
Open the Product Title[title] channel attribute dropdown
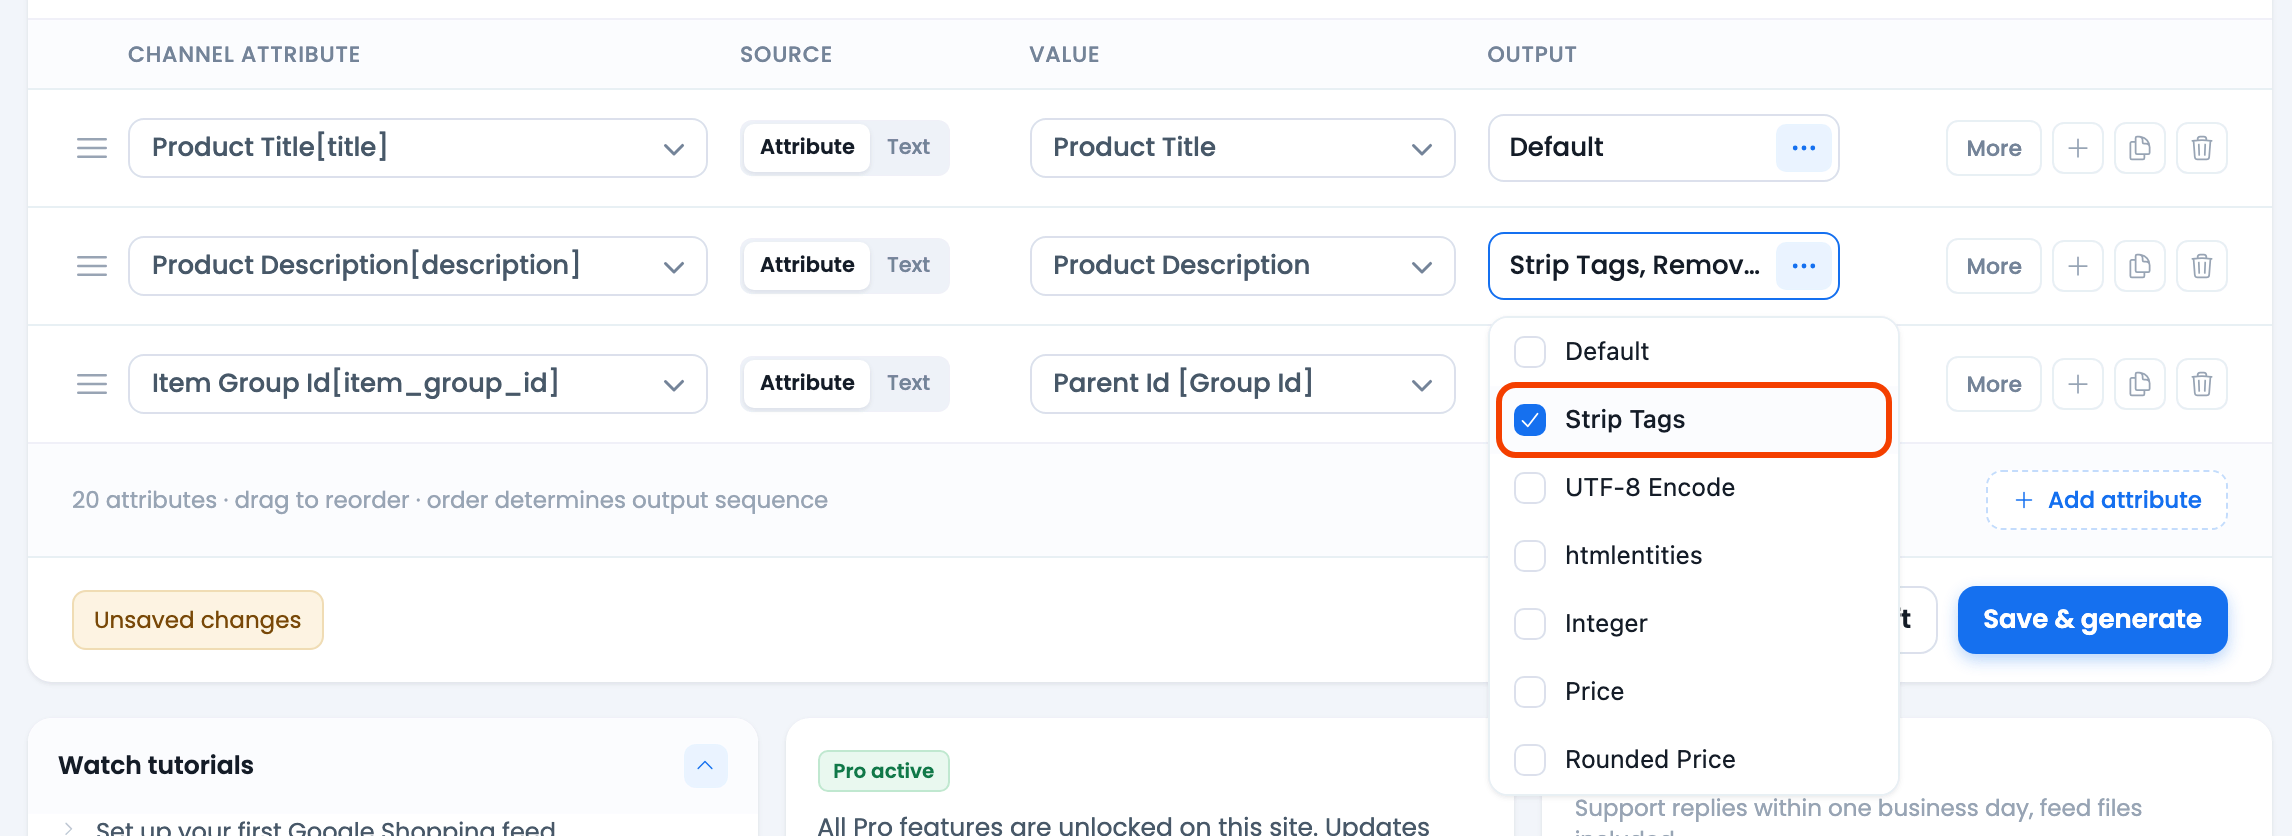click(x=418, y=148)
